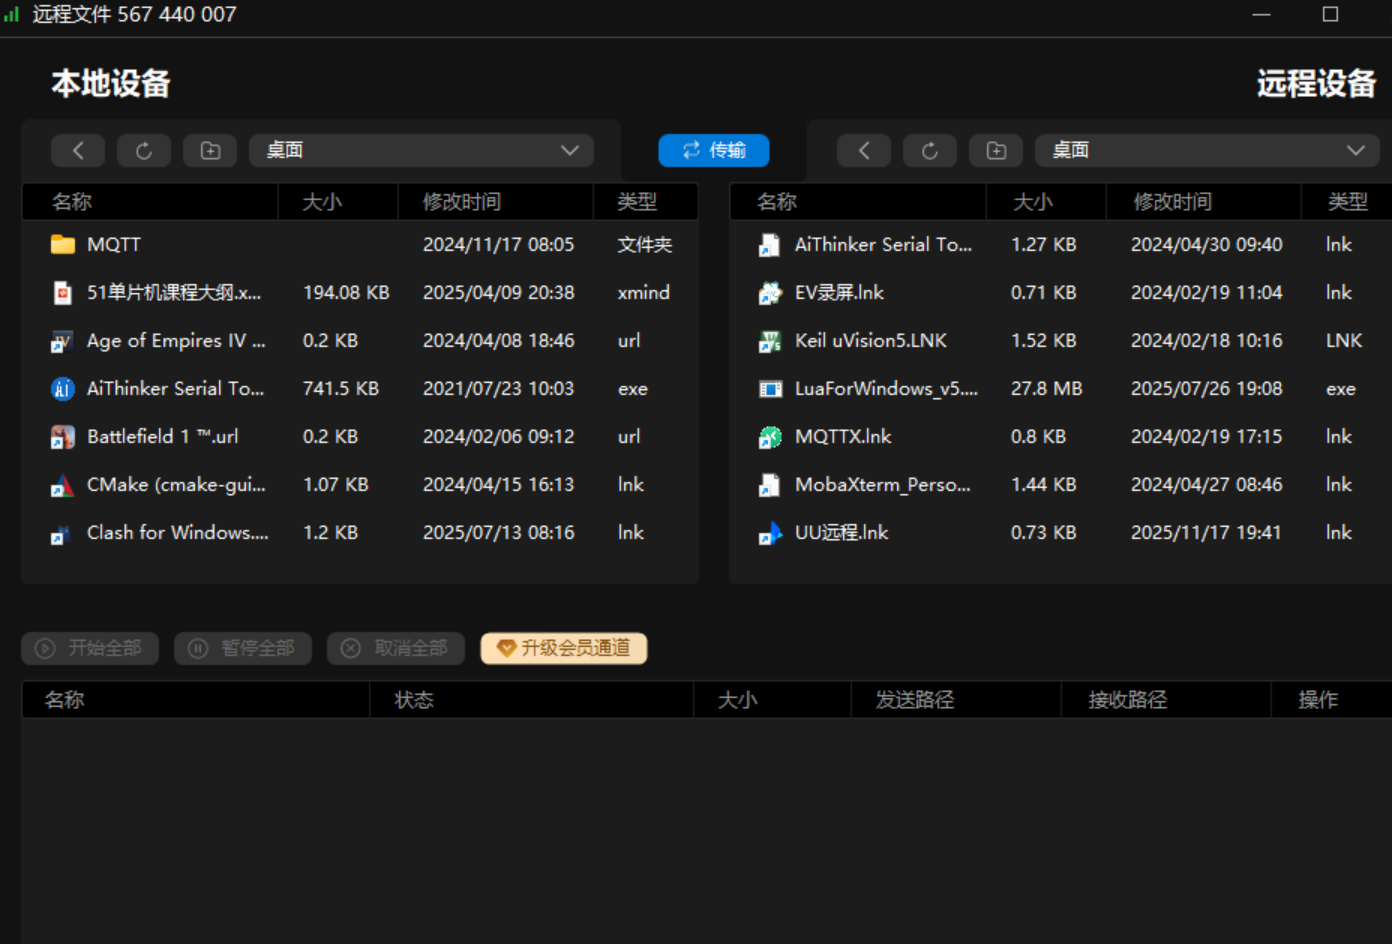The height and width of the screenshot is (944, 1392).
Task: Sort remote files by 大小 column
Action: tap(1033, 202)
